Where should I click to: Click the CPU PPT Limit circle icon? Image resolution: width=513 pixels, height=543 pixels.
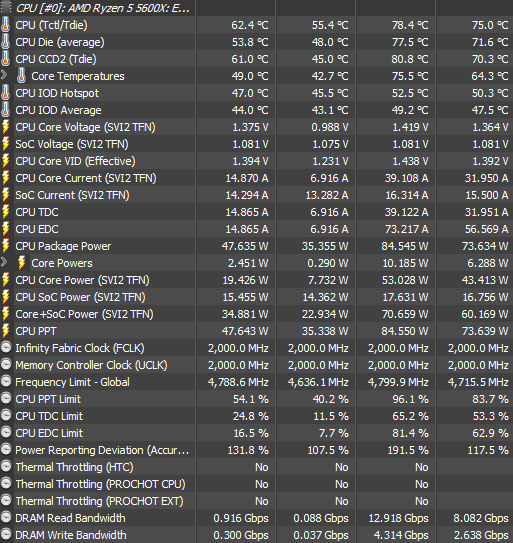coord(6,398)
